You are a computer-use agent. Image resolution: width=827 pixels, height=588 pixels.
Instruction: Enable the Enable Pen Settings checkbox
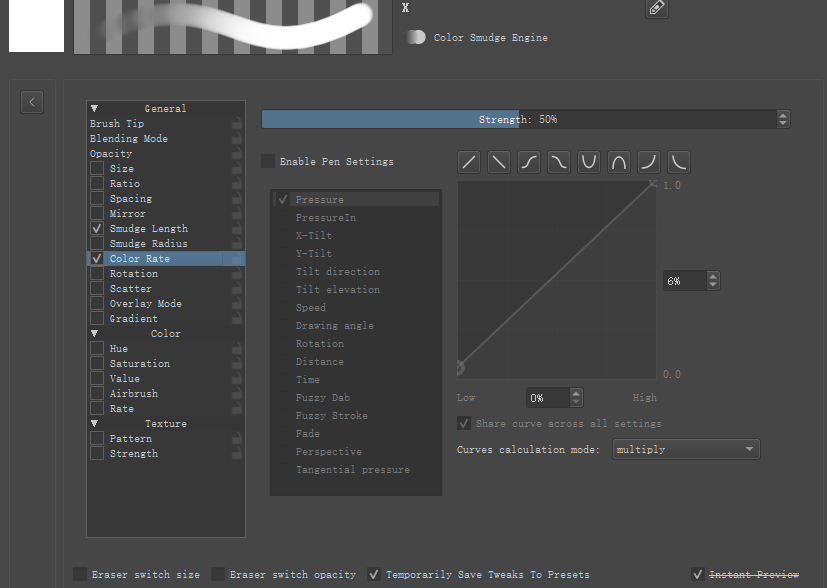pyautogui.click(x=268, y=161)
